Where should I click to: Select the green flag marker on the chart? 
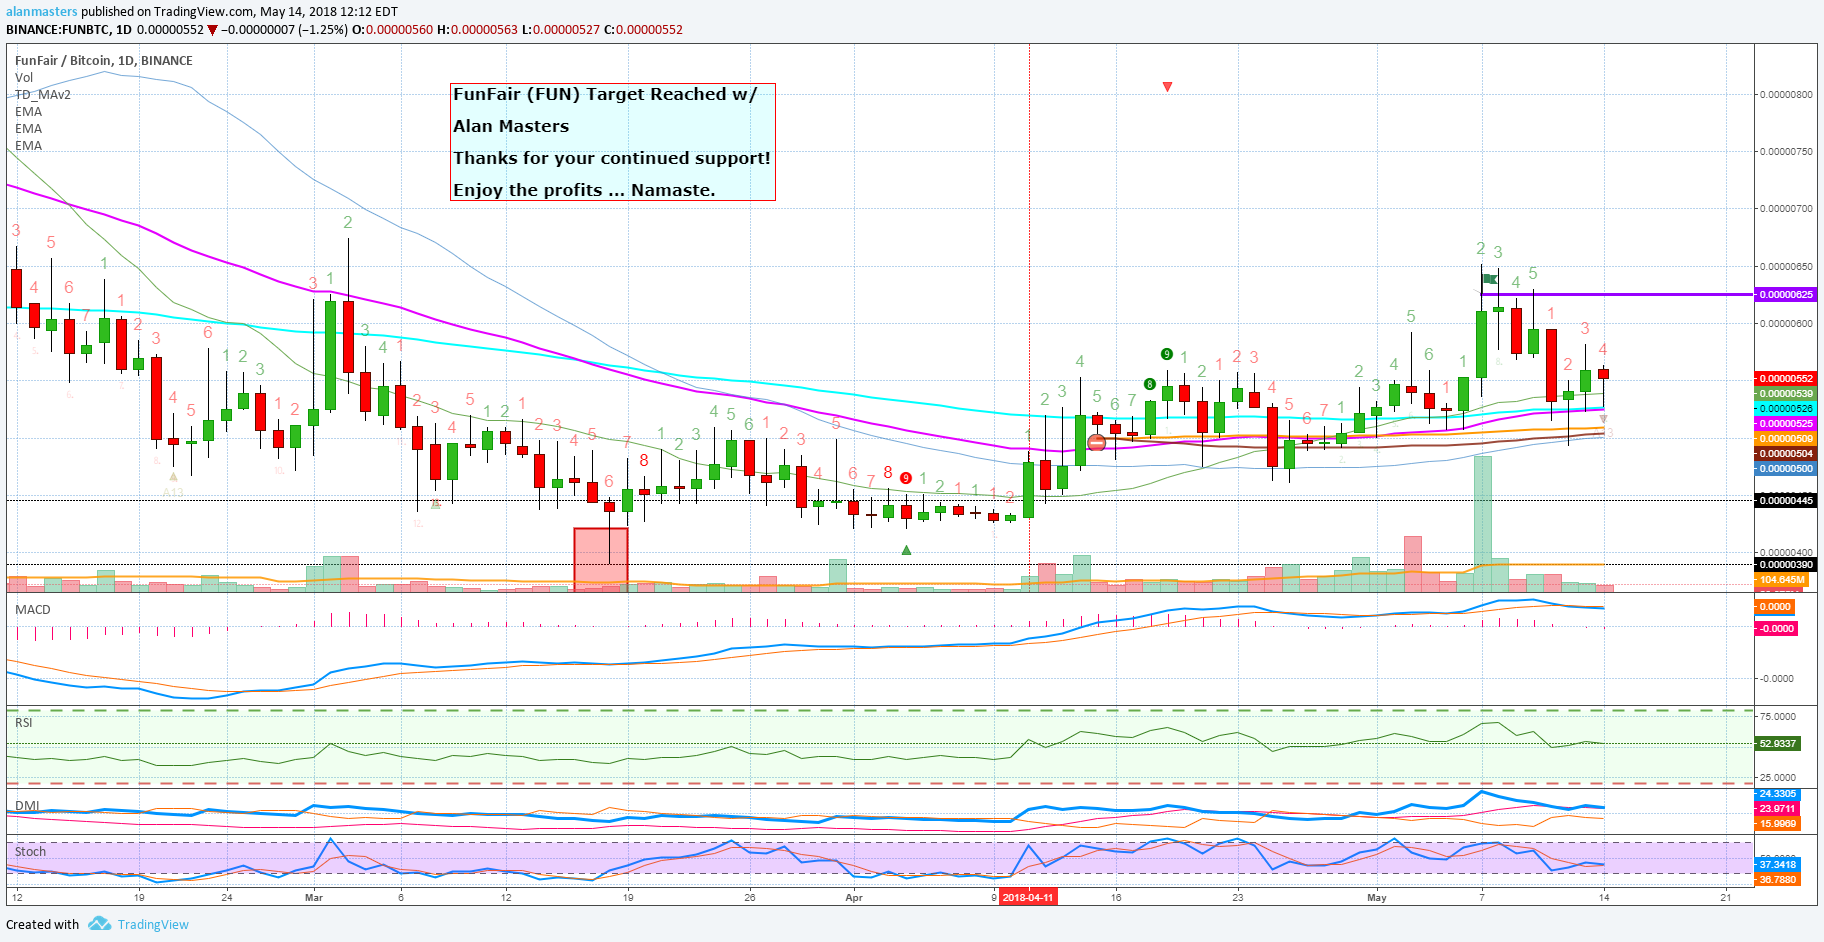coord(1490,279)
